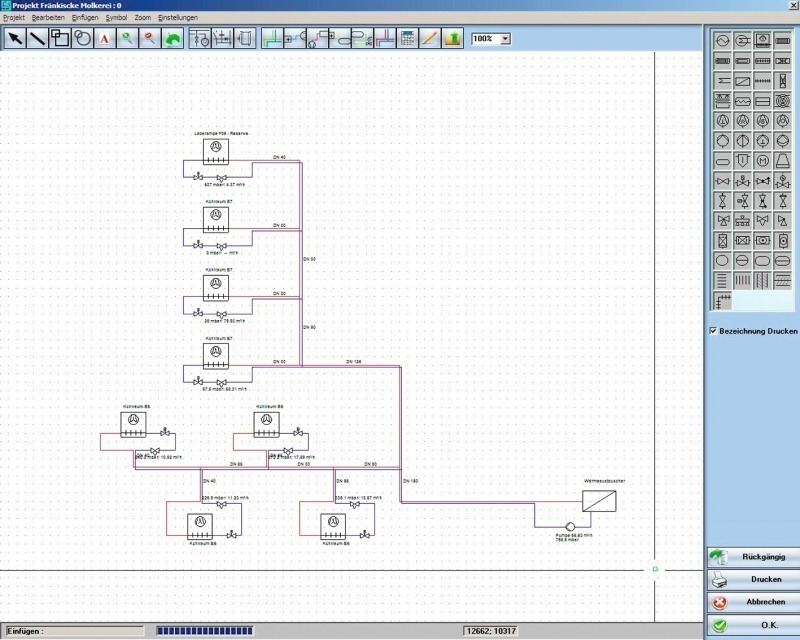Toggle the Bezeichnung Drucken checkbox

pyautogui.click(x=713, y=331)
